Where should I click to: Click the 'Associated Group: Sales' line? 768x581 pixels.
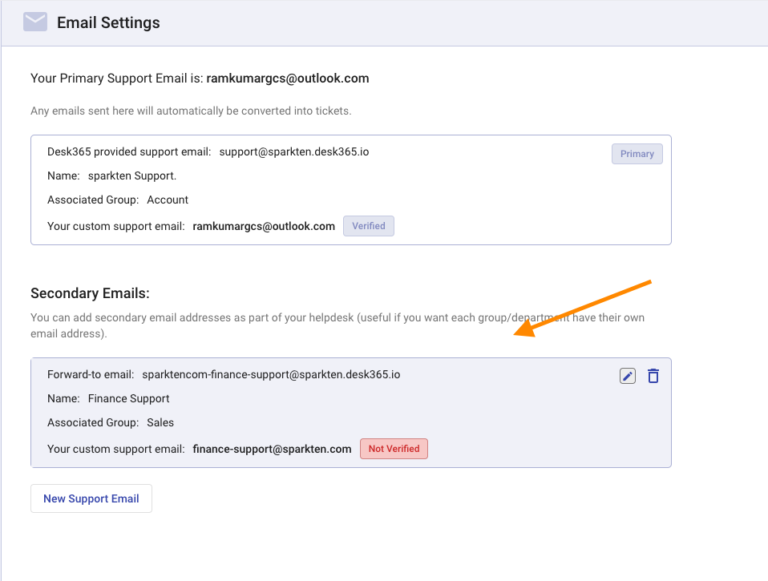(x=110, y=423)
